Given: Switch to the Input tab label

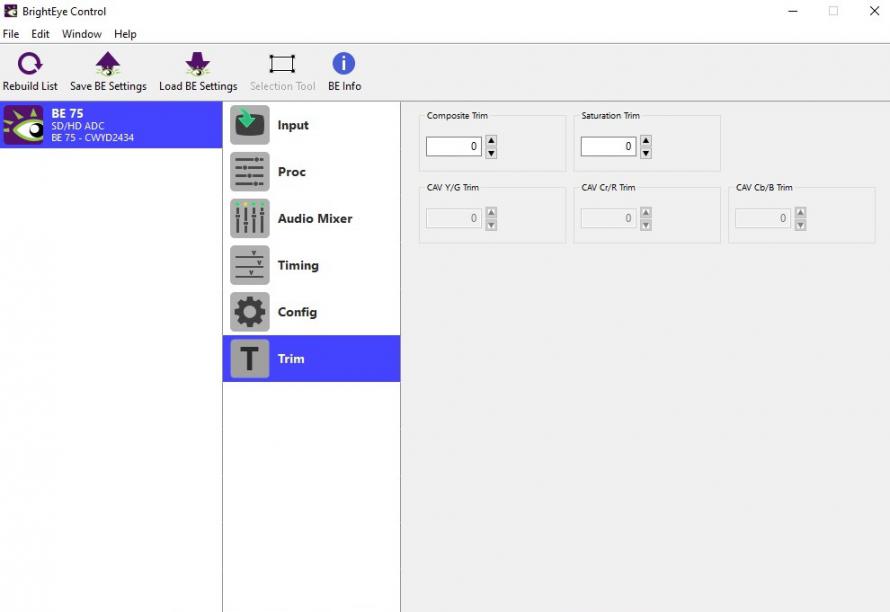Looking at the screenshot, I should click(x=293, y=125).
